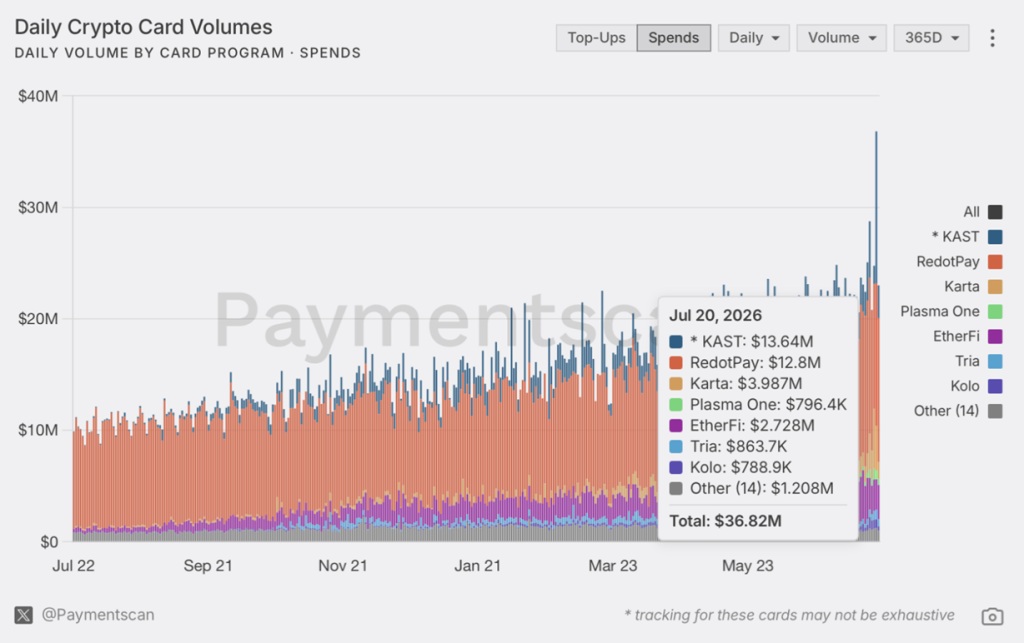Click the May 23 x-axis label
This screenshot has width=1024, height=643.
click(747, 566)
